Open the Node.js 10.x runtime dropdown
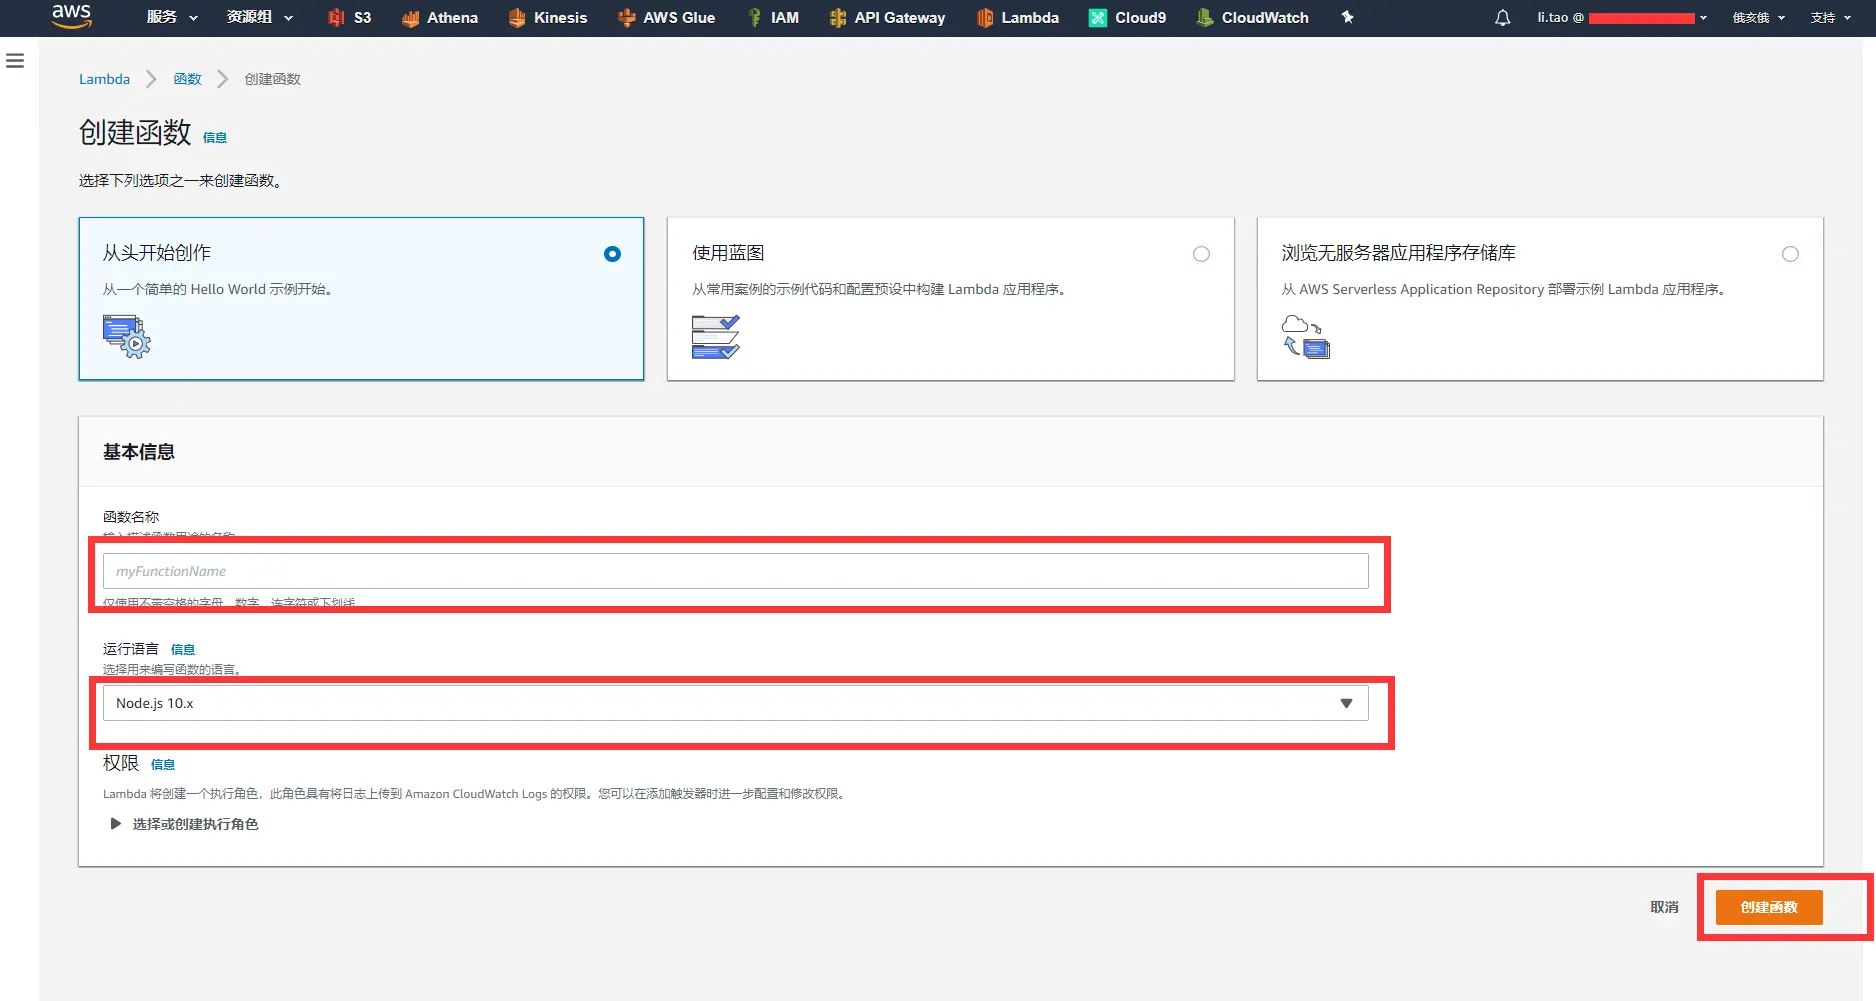The width and height of the screenshot is (1876, 1001). [735, 703]
